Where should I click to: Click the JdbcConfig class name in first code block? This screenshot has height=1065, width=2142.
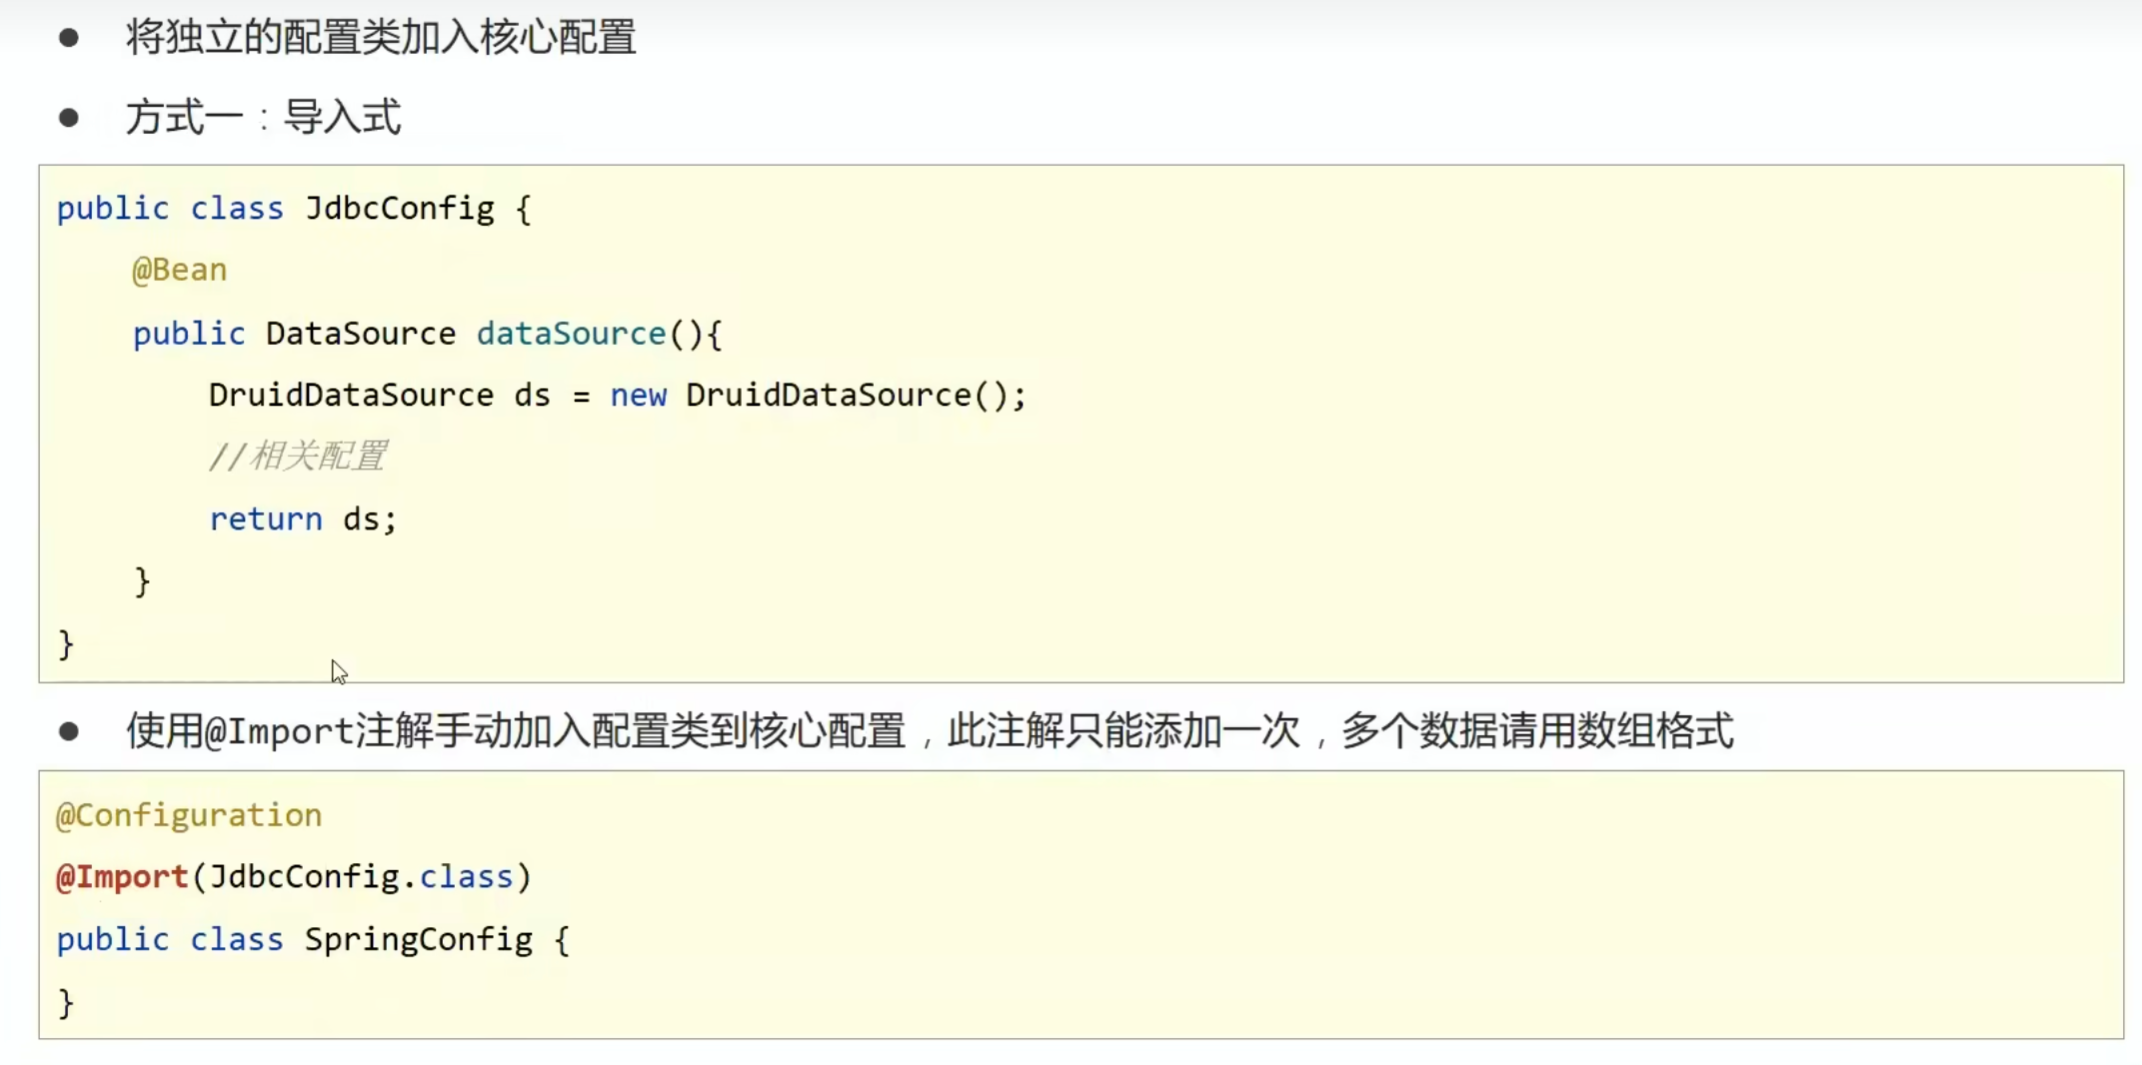pos(400,208)
